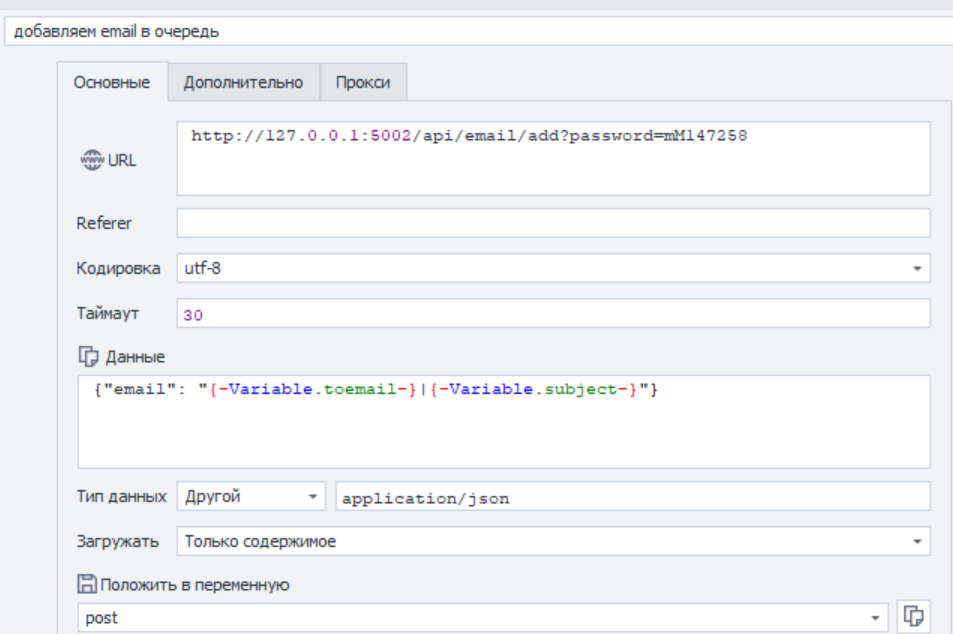Open the Тип данных Другой dropdown
This screenshot has width=953, height=634.
pos(313,496)
